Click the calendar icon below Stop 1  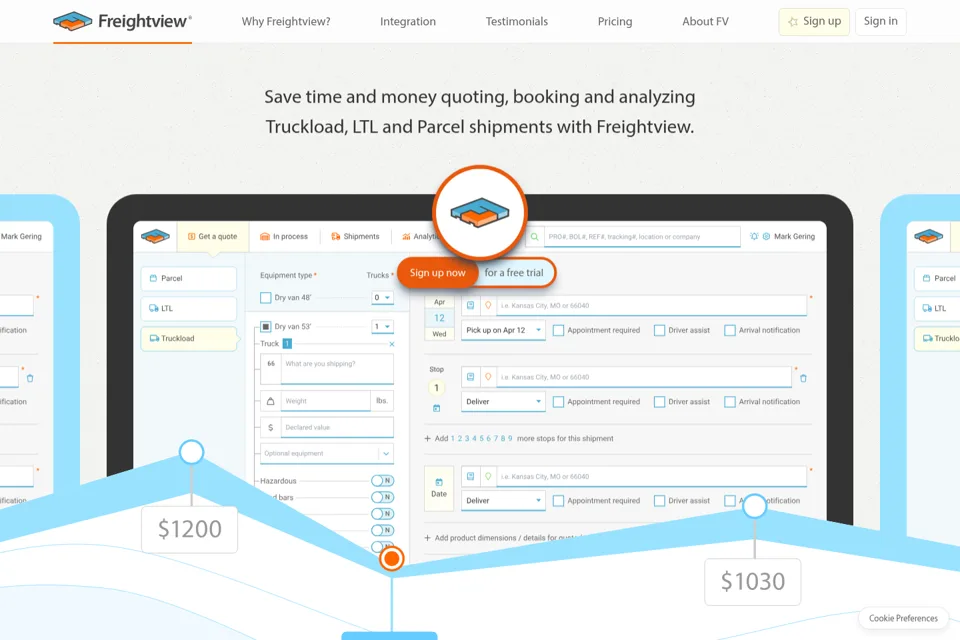437,408
